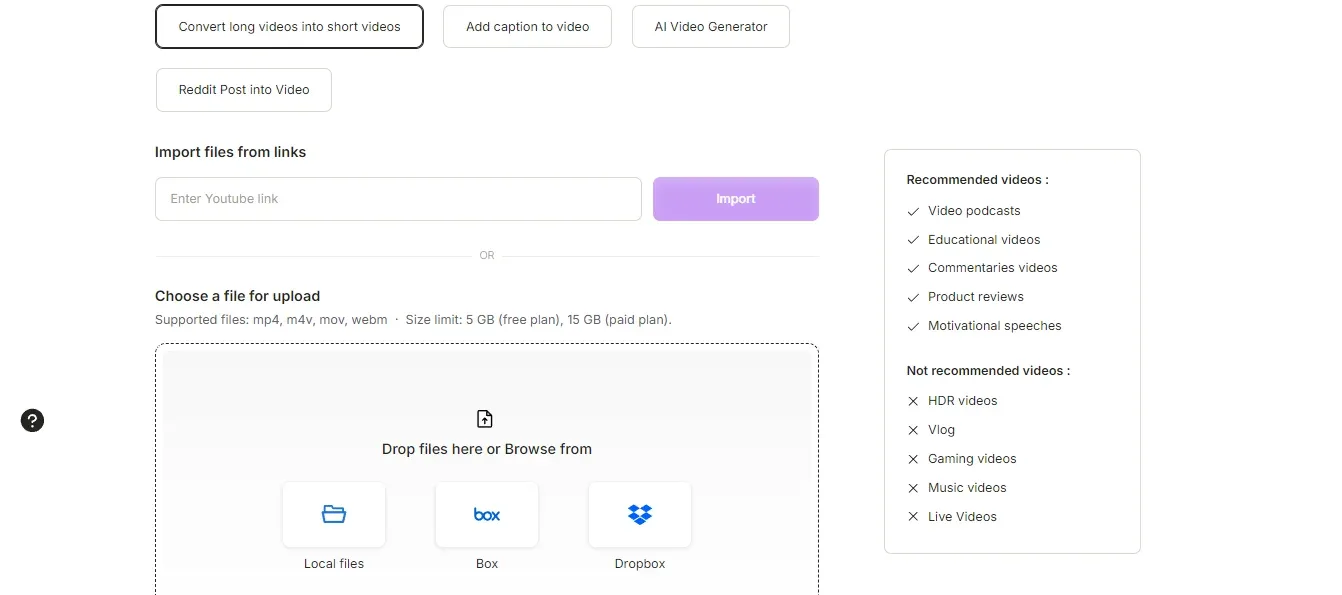
Task: Click the Not recommended videos heading
Action: pyautogui.click(x=988, y=371)
